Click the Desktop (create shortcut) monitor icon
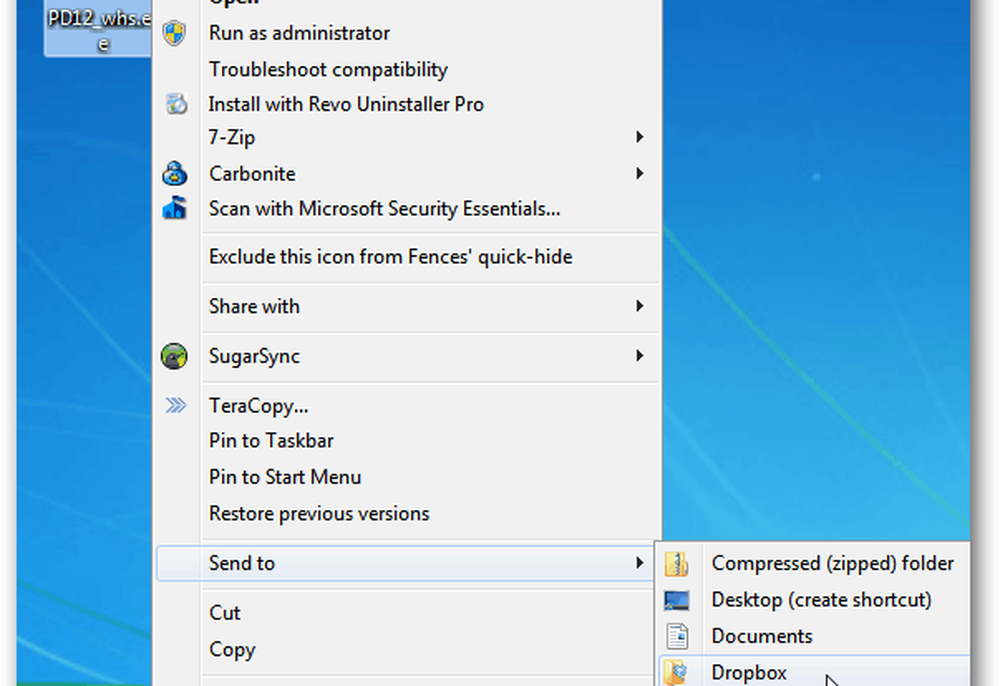Viewport: 1000px width, 686px height. click(676, 600)
